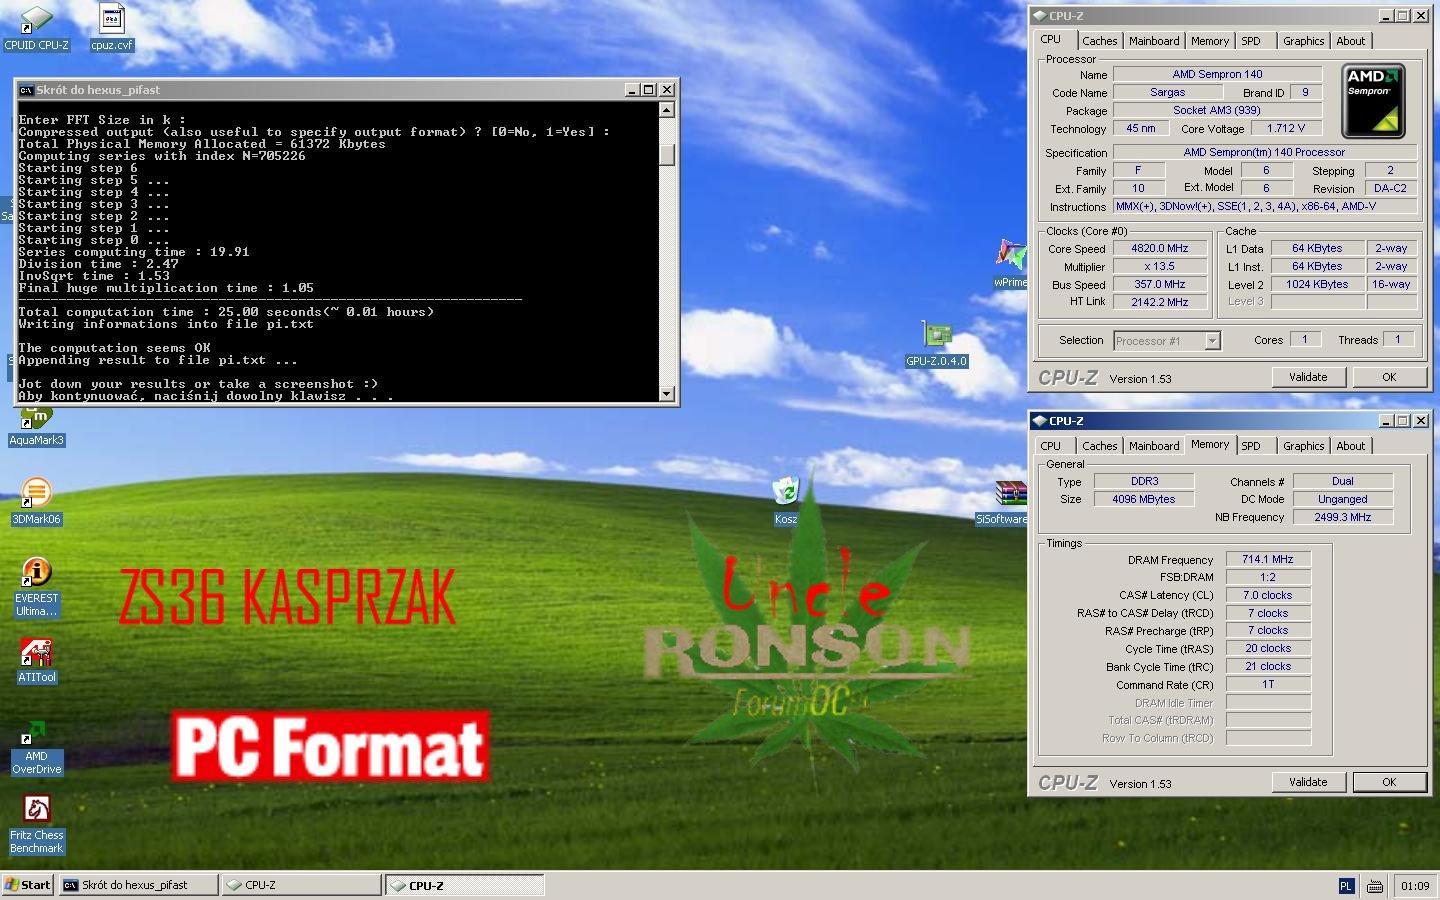
Task: Click the console scrollbar up arrow
Action: 667,110
